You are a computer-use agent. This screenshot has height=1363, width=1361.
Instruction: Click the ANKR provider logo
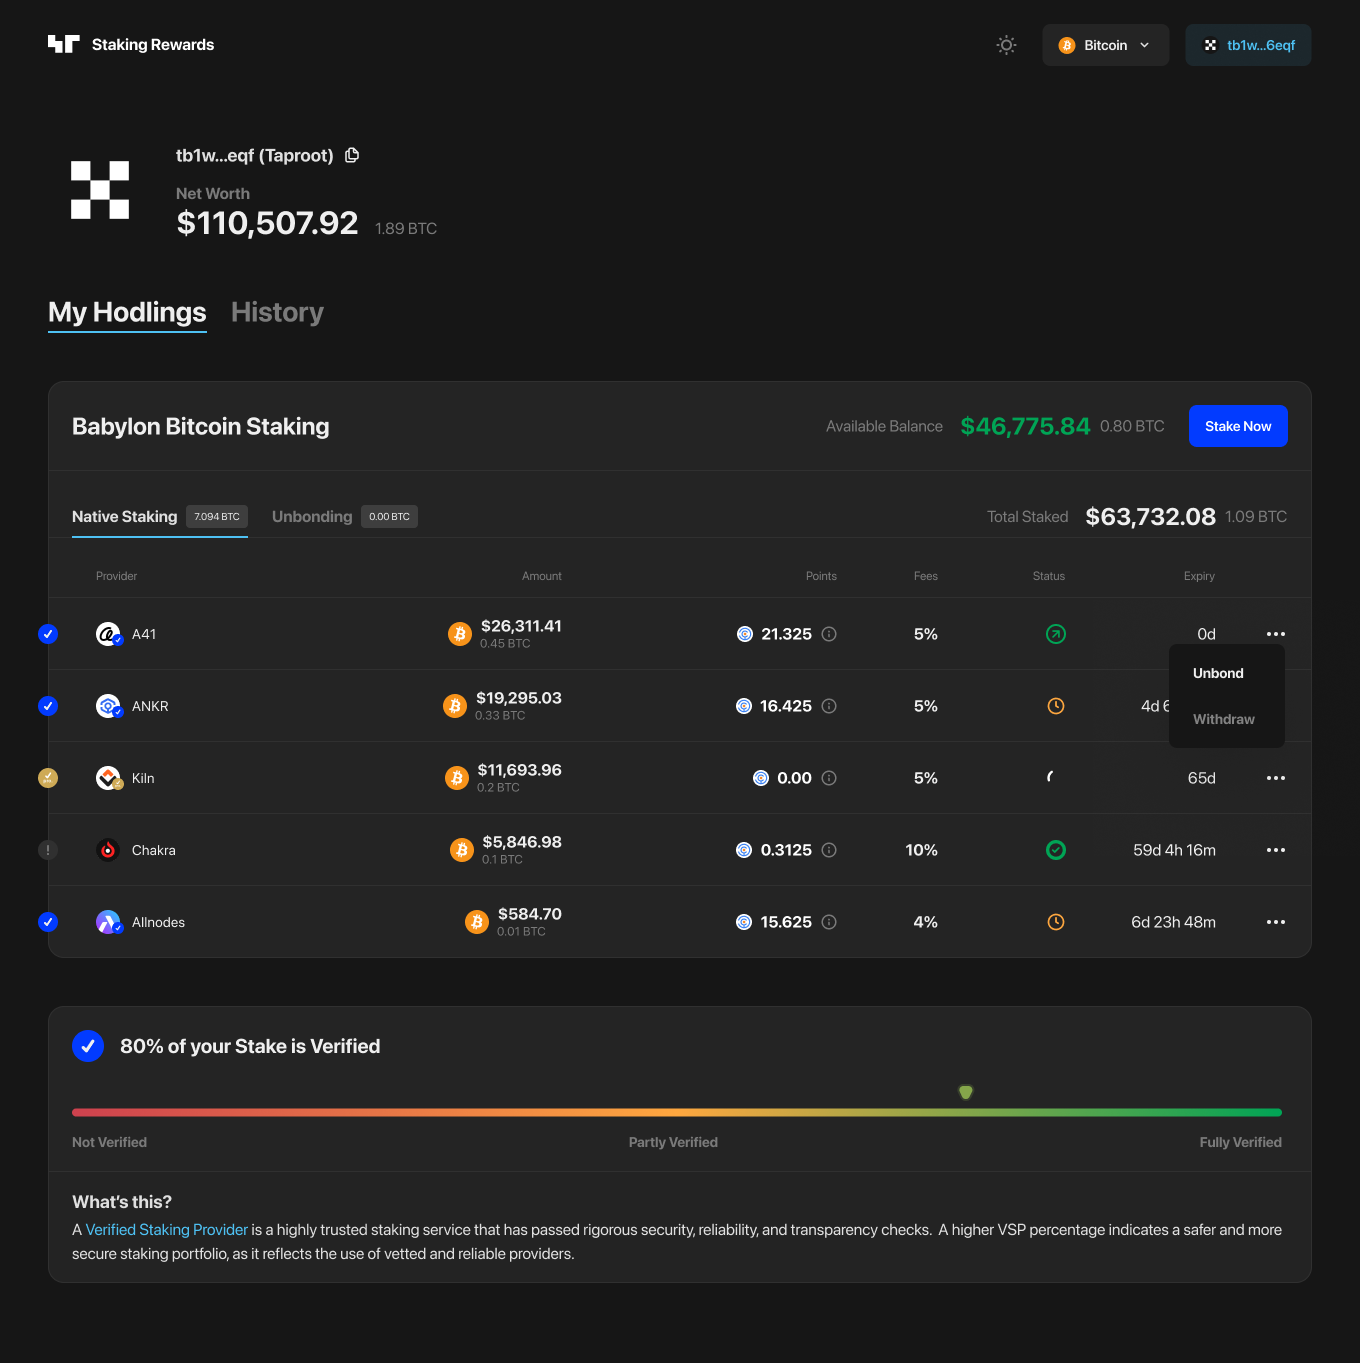click(x=108, y=706)
